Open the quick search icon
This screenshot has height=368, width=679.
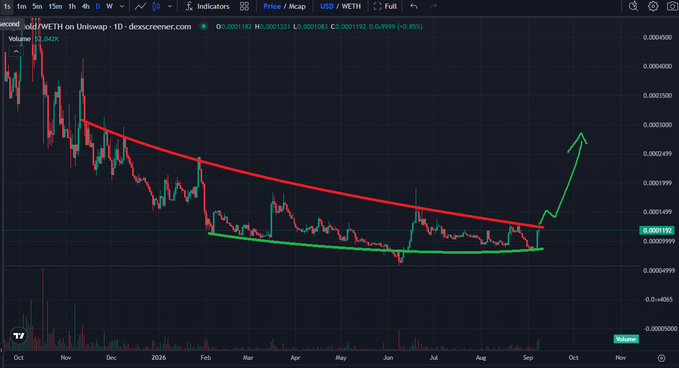(x=633, y=6)
